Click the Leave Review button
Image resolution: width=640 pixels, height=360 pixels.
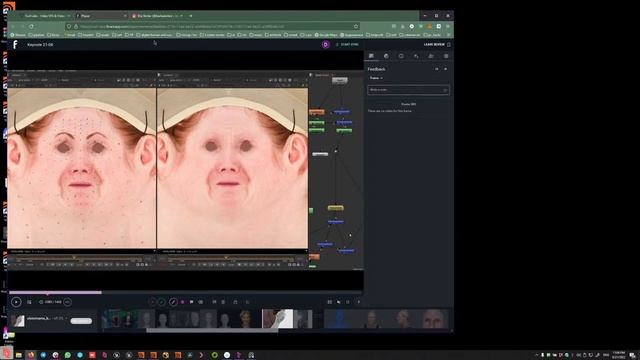pyautogui.click(x=437, y=44)
